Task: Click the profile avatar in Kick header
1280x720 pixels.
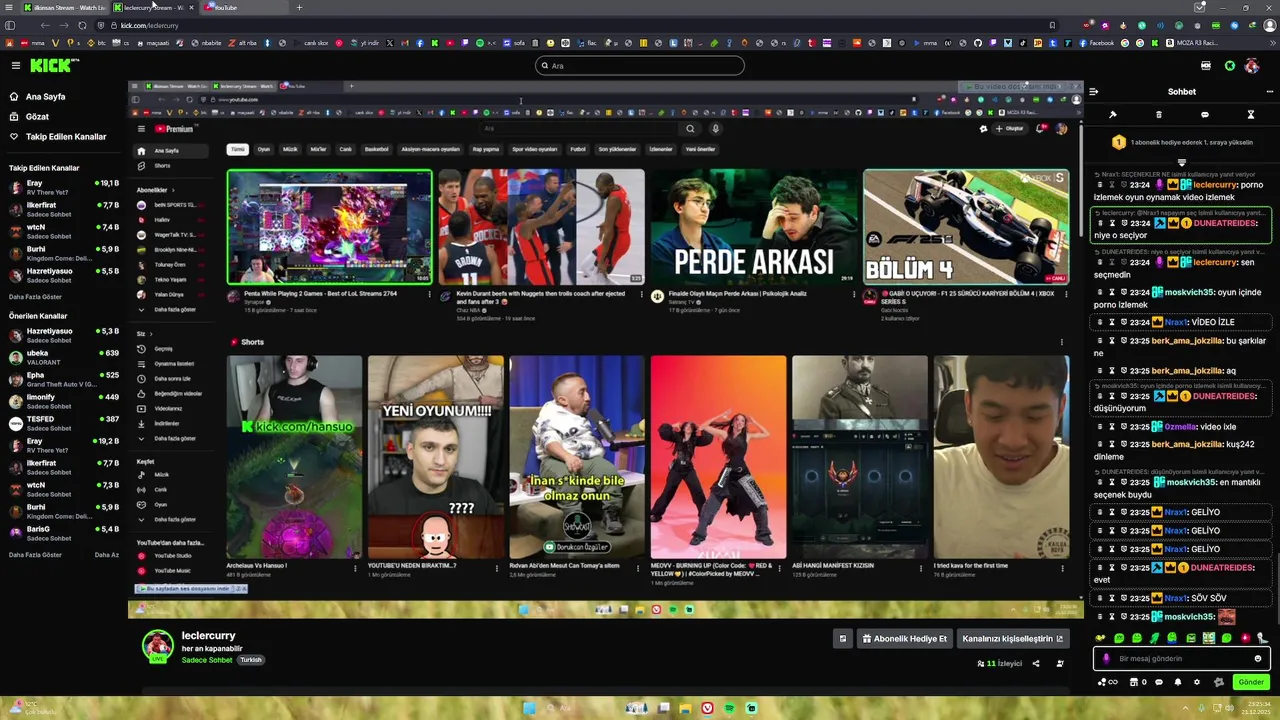Action: (1252, 66)
